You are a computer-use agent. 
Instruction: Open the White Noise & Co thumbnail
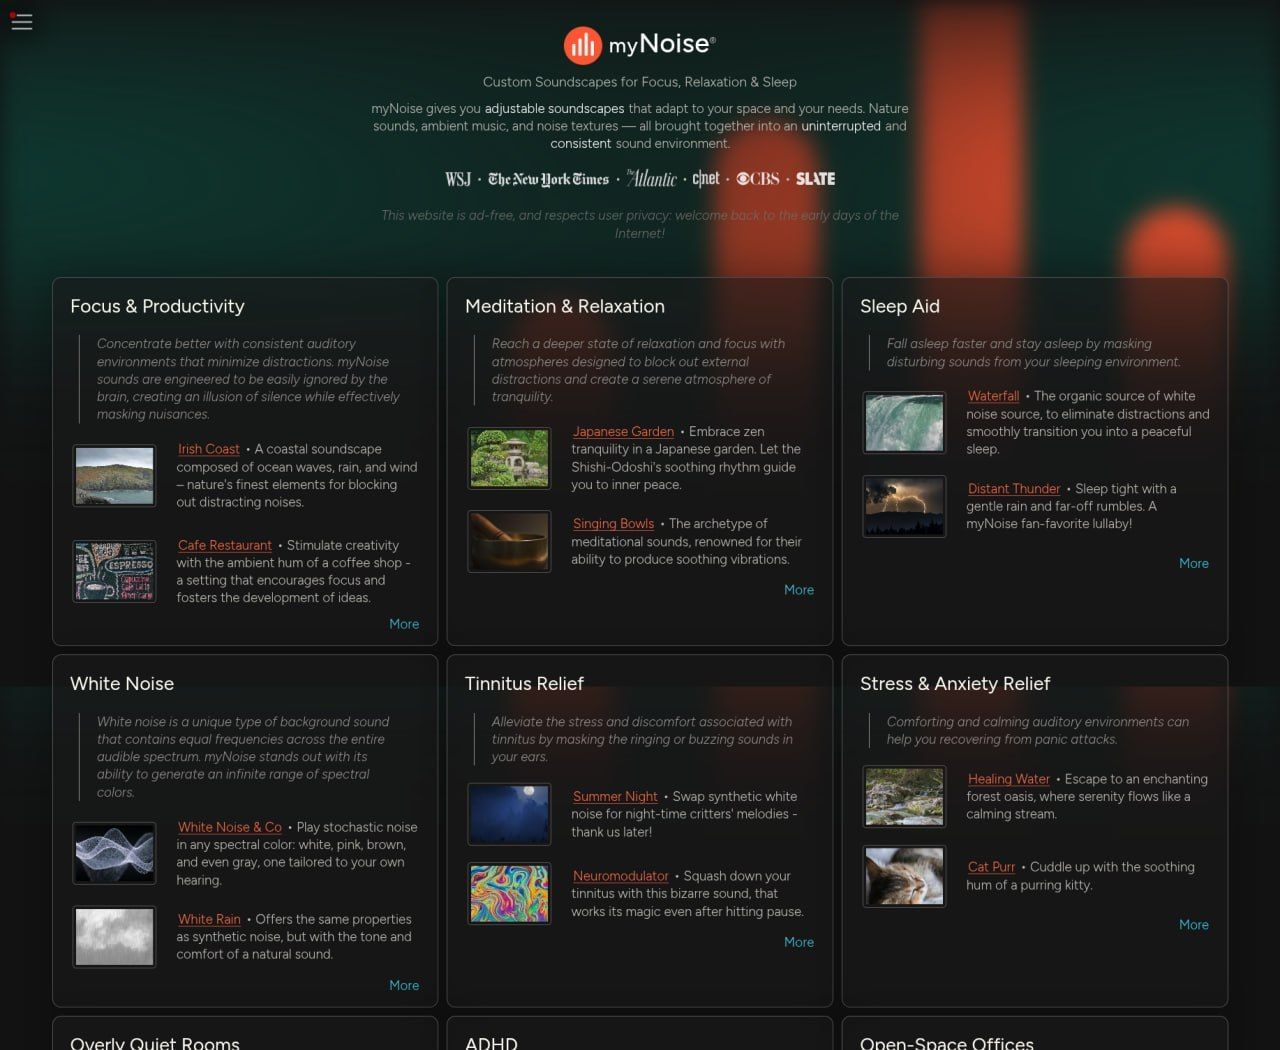tap(114, 853)
